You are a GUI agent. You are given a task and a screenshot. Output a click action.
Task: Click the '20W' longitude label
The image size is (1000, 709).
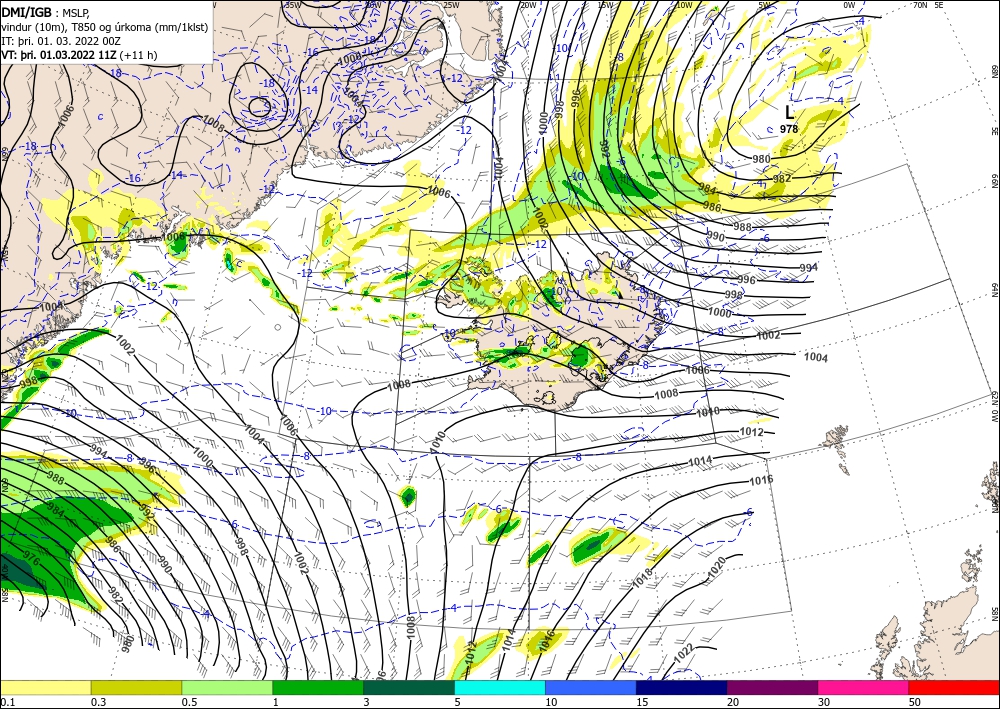(528, 5)
